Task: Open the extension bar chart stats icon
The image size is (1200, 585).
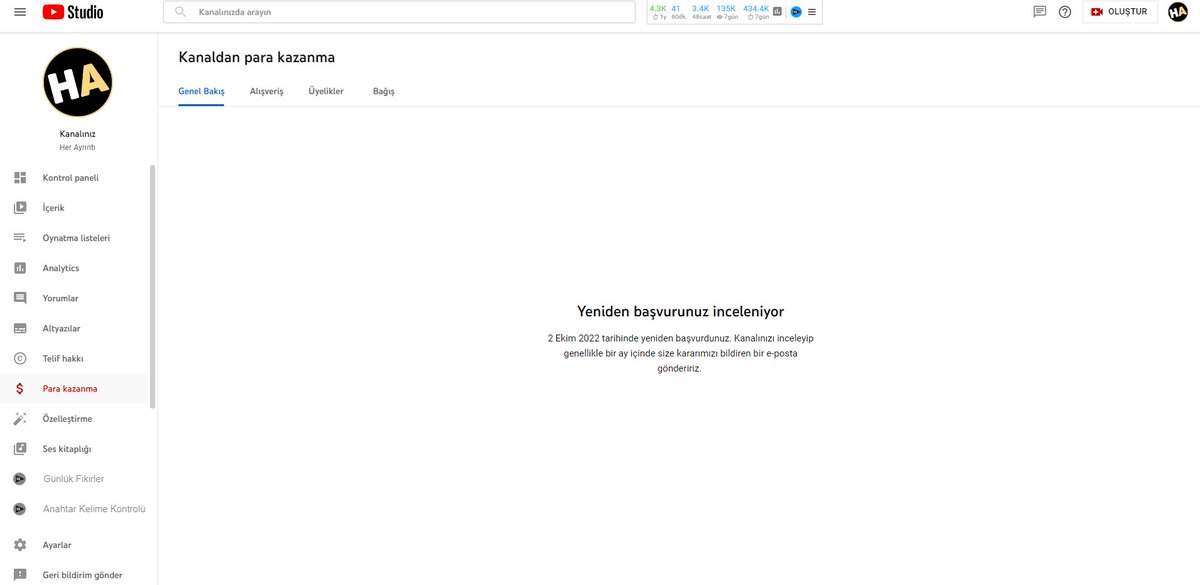Action: pos(777,12)
